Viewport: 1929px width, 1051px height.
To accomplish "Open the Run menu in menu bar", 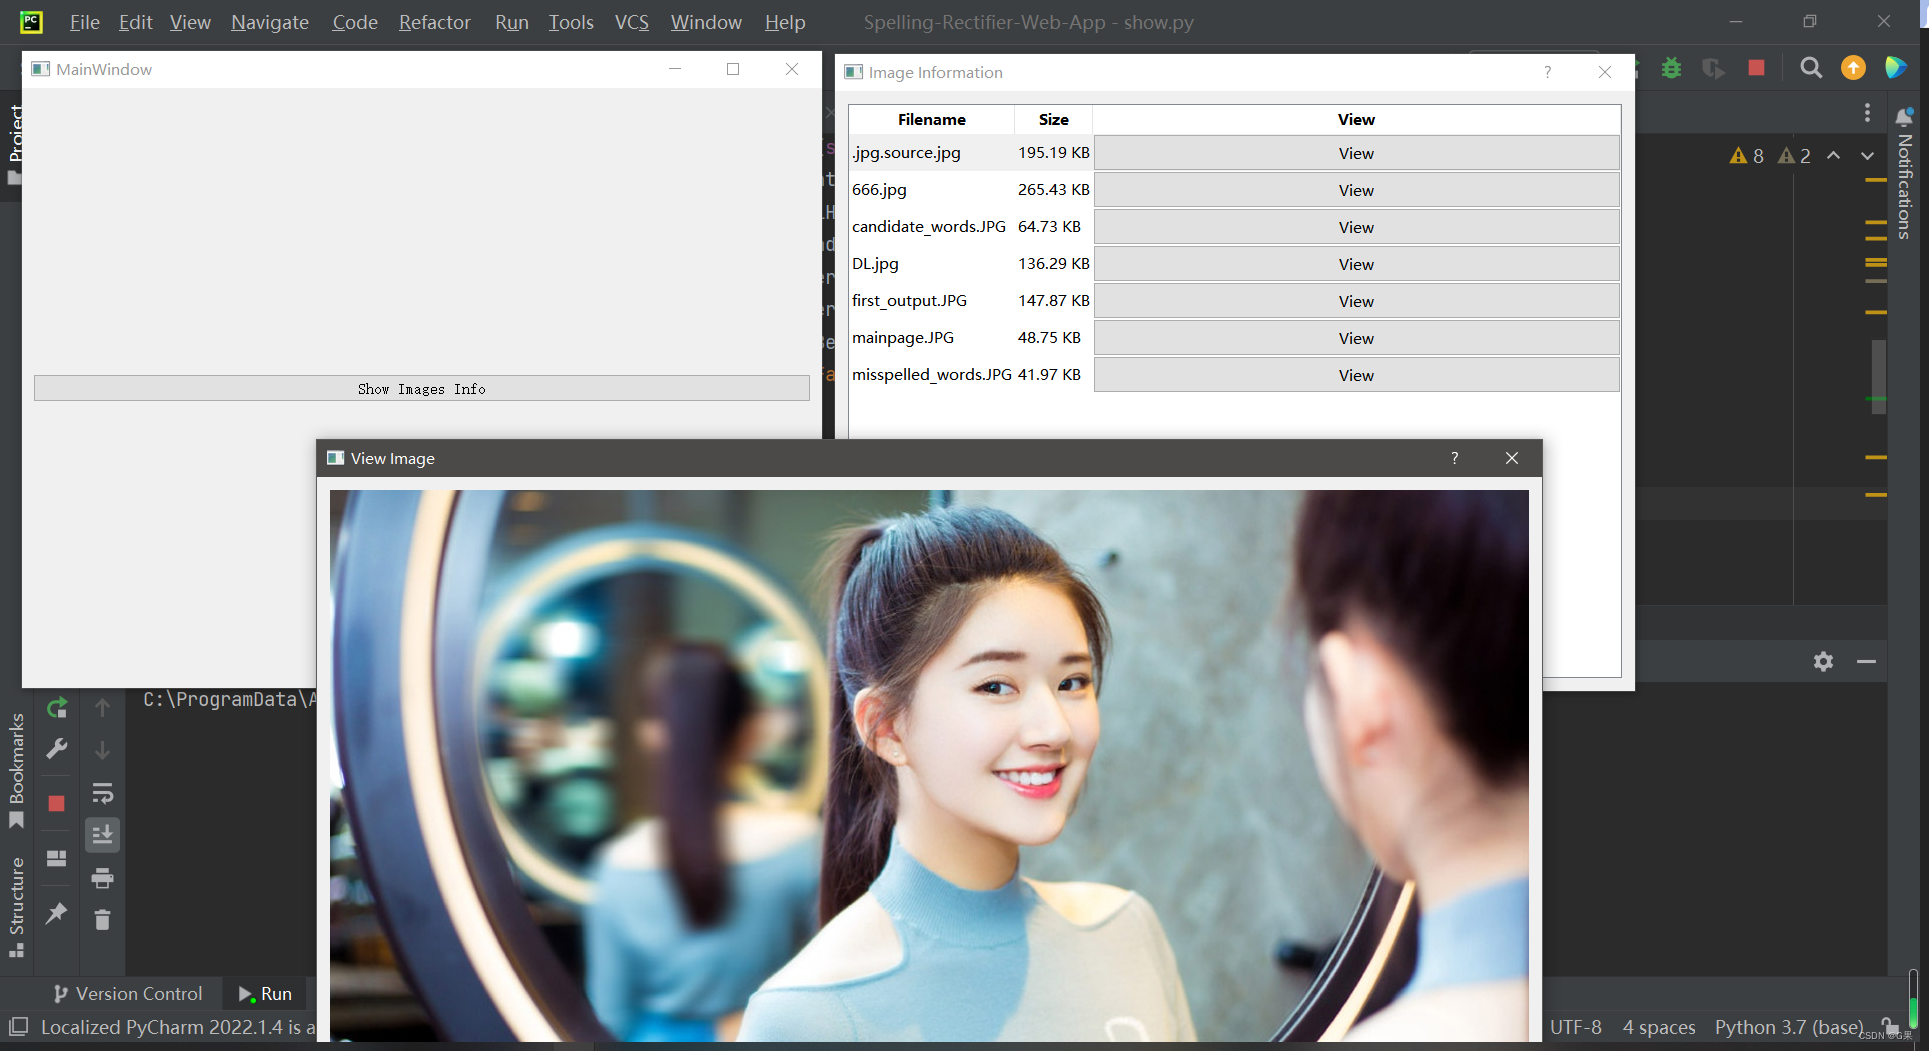I will [x=512, y=22].
